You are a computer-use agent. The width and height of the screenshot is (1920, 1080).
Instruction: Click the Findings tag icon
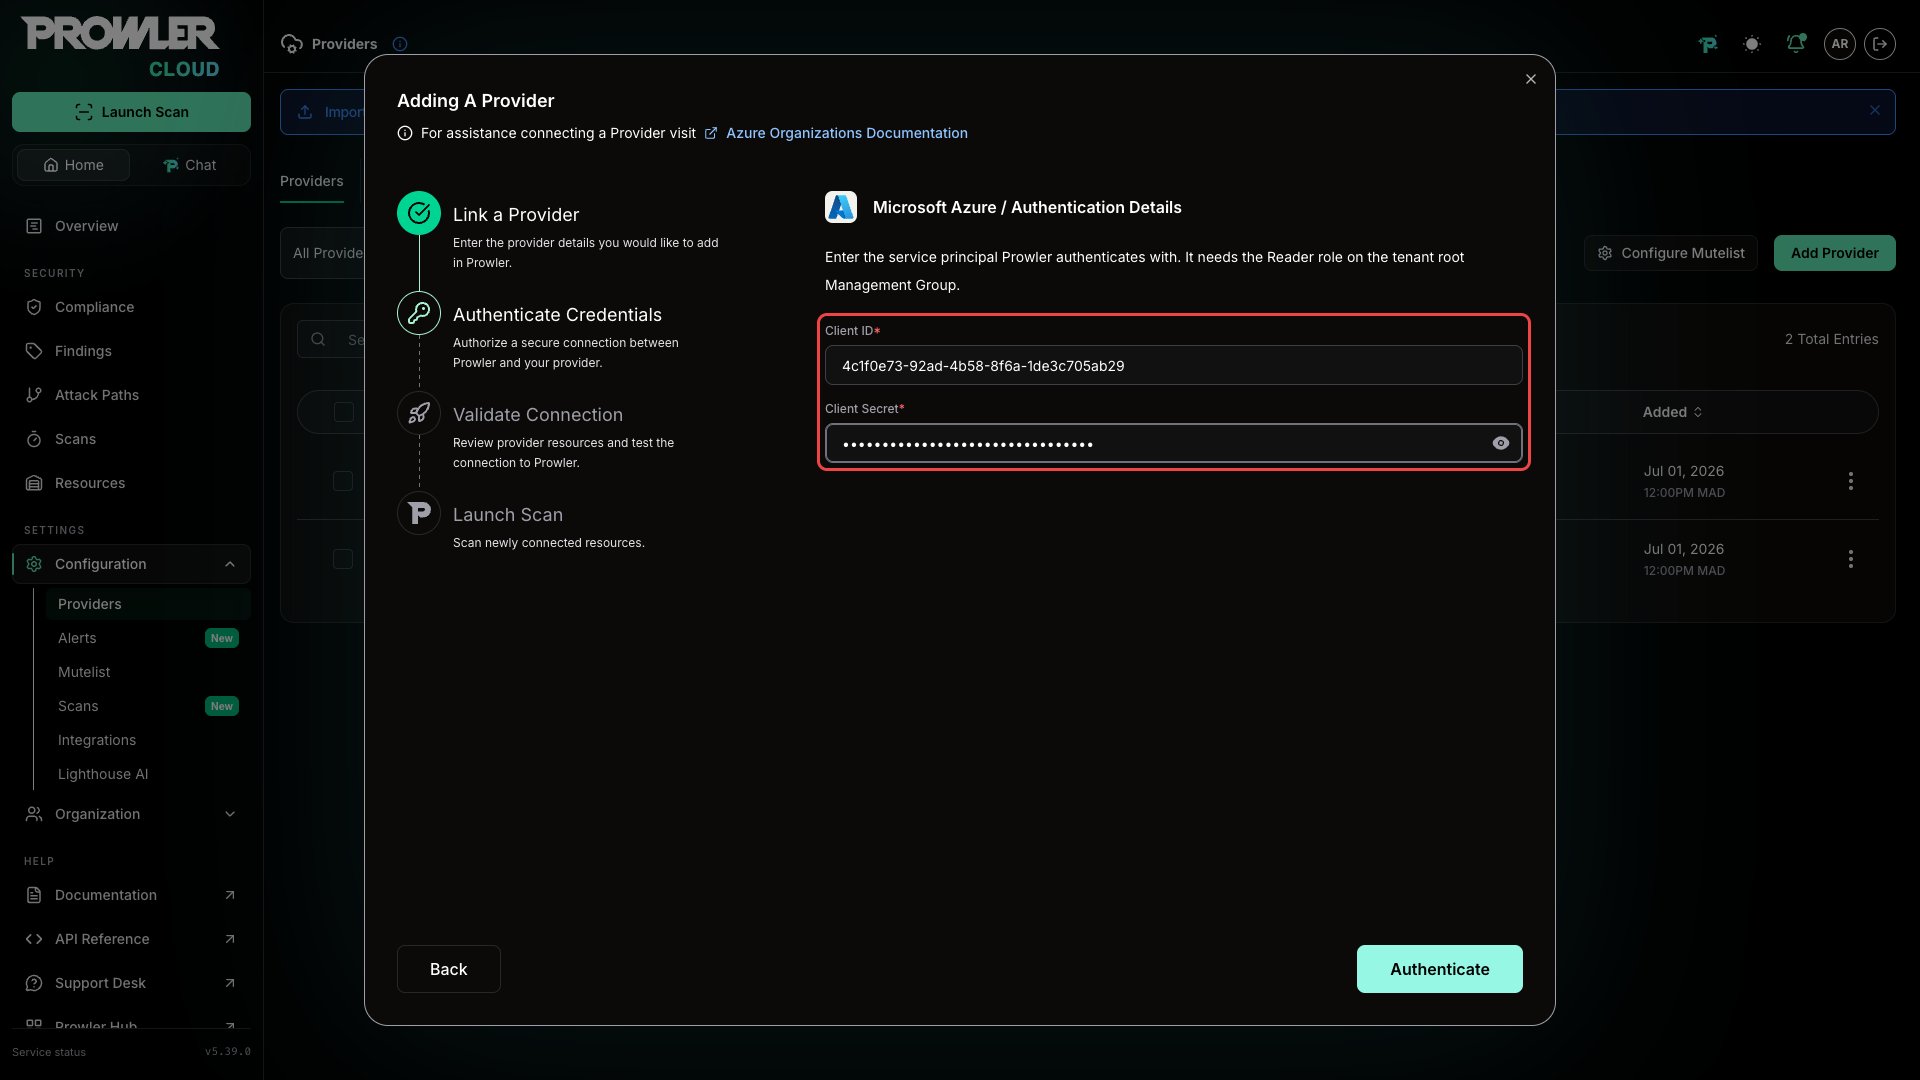34,351
